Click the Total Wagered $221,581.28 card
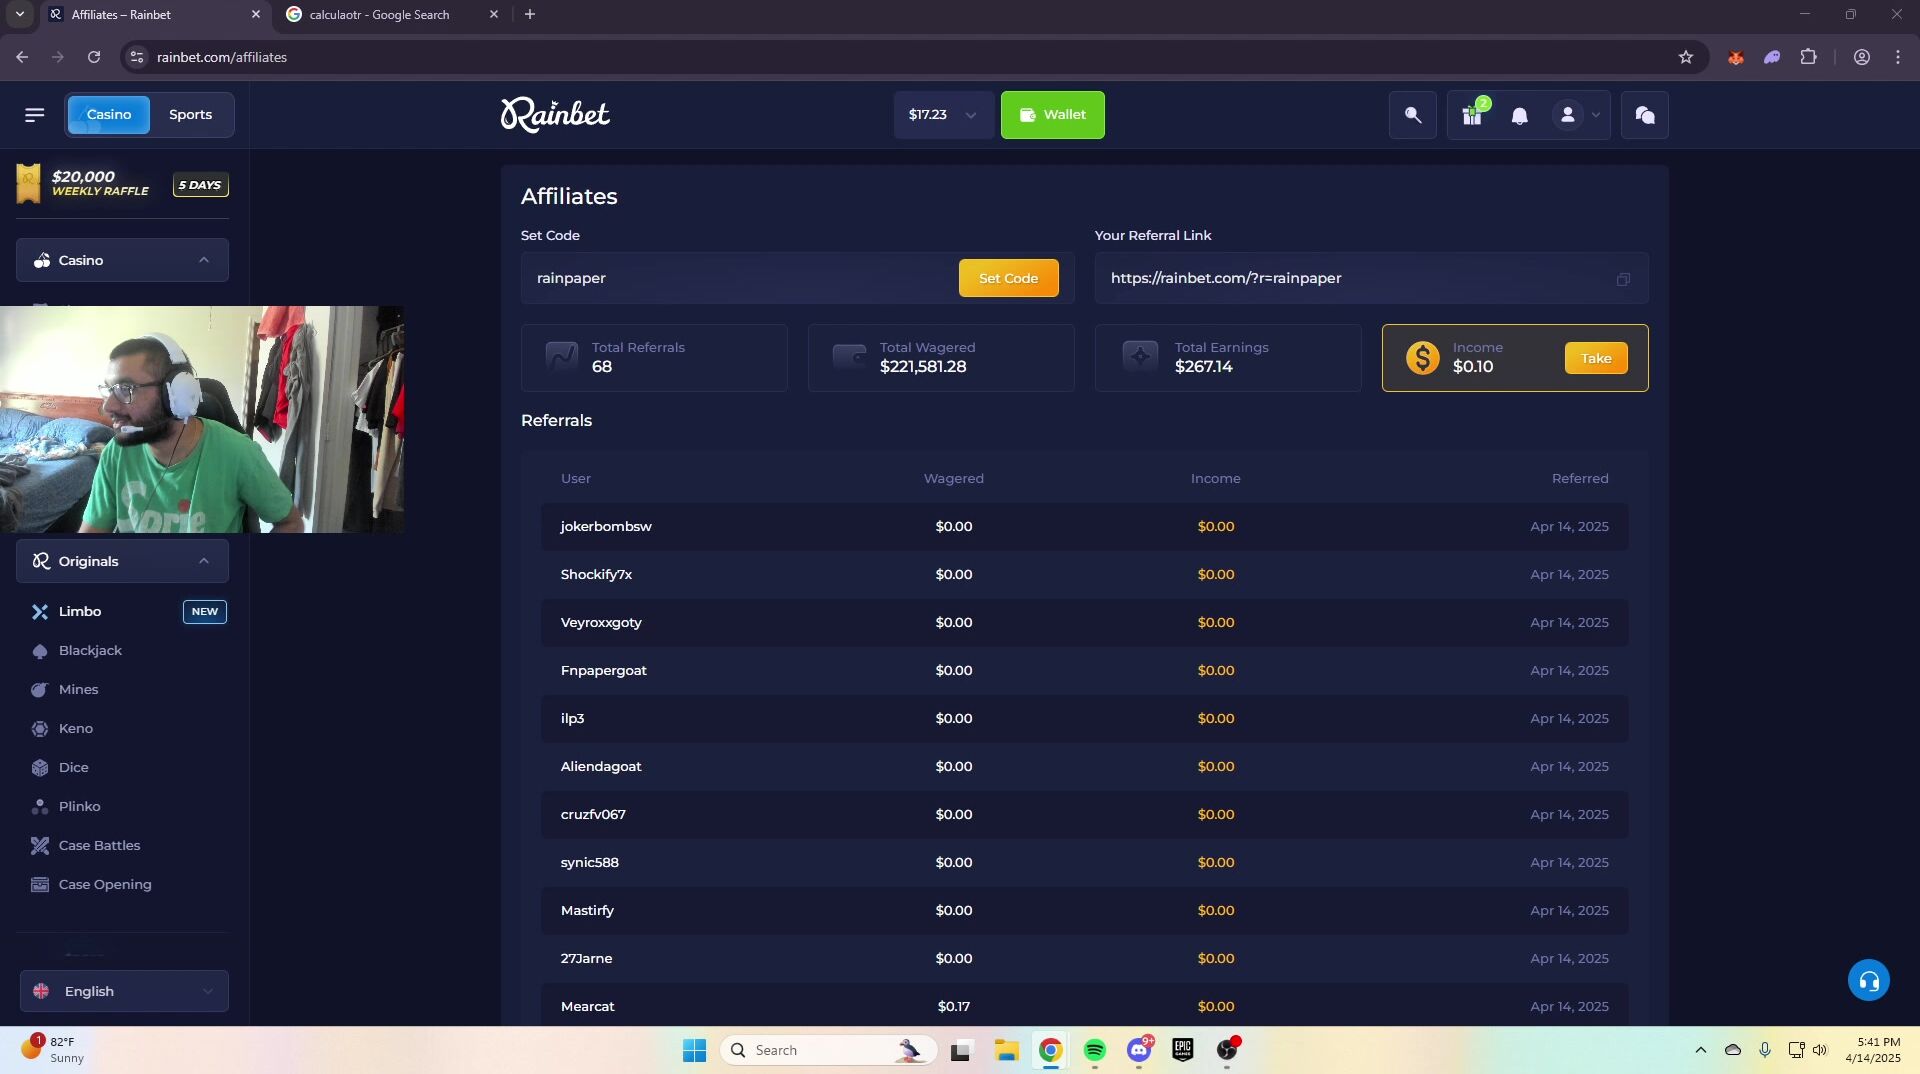 (940, 358)
